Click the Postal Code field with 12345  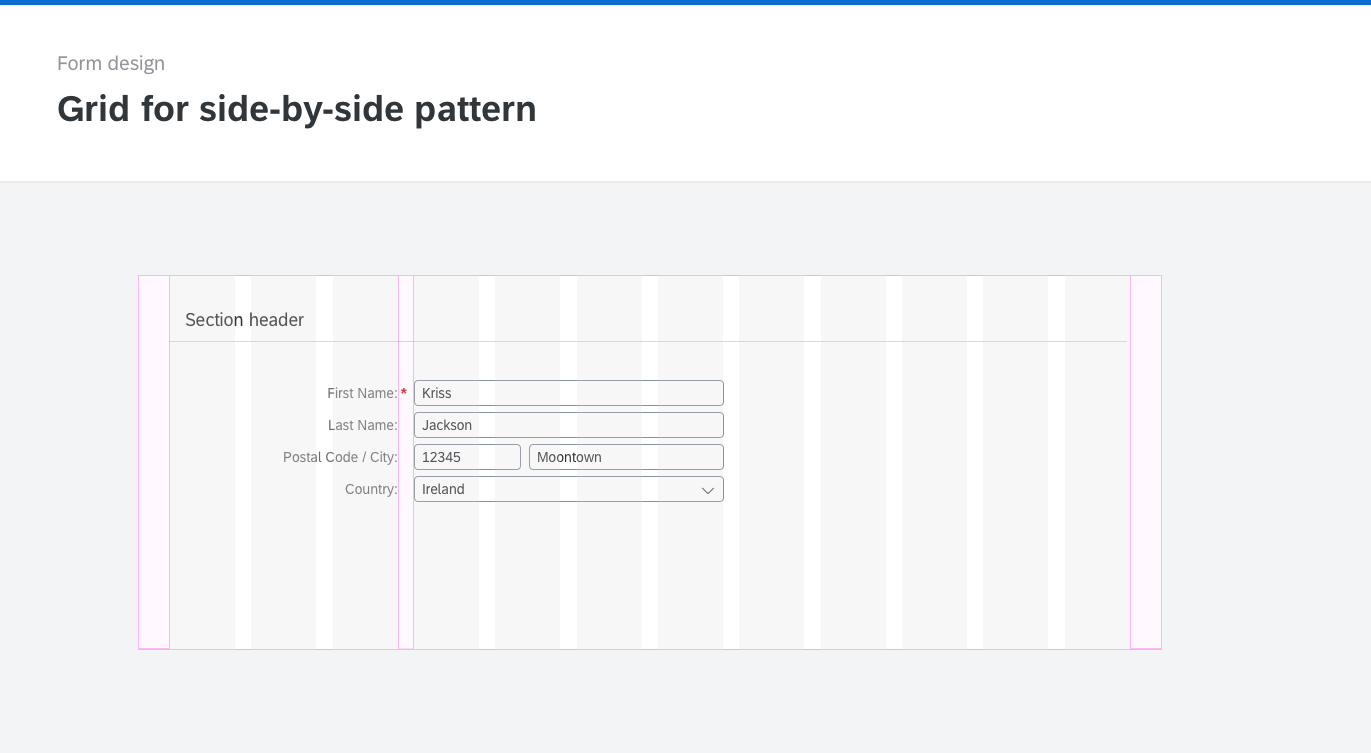(467, 456)
